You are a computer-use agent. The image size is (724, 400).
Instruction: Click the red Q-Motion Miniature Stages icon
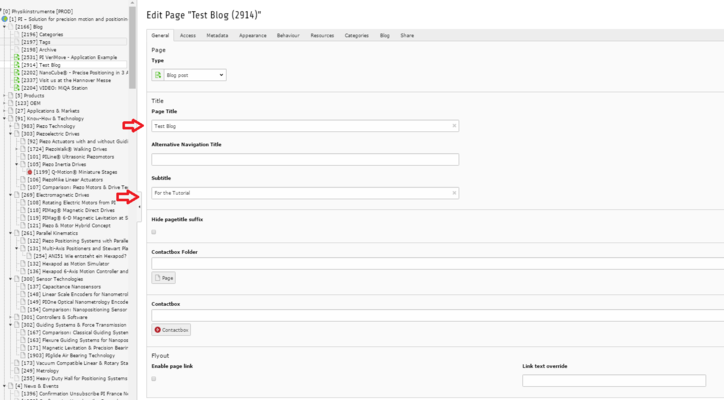tap(30, 172)
